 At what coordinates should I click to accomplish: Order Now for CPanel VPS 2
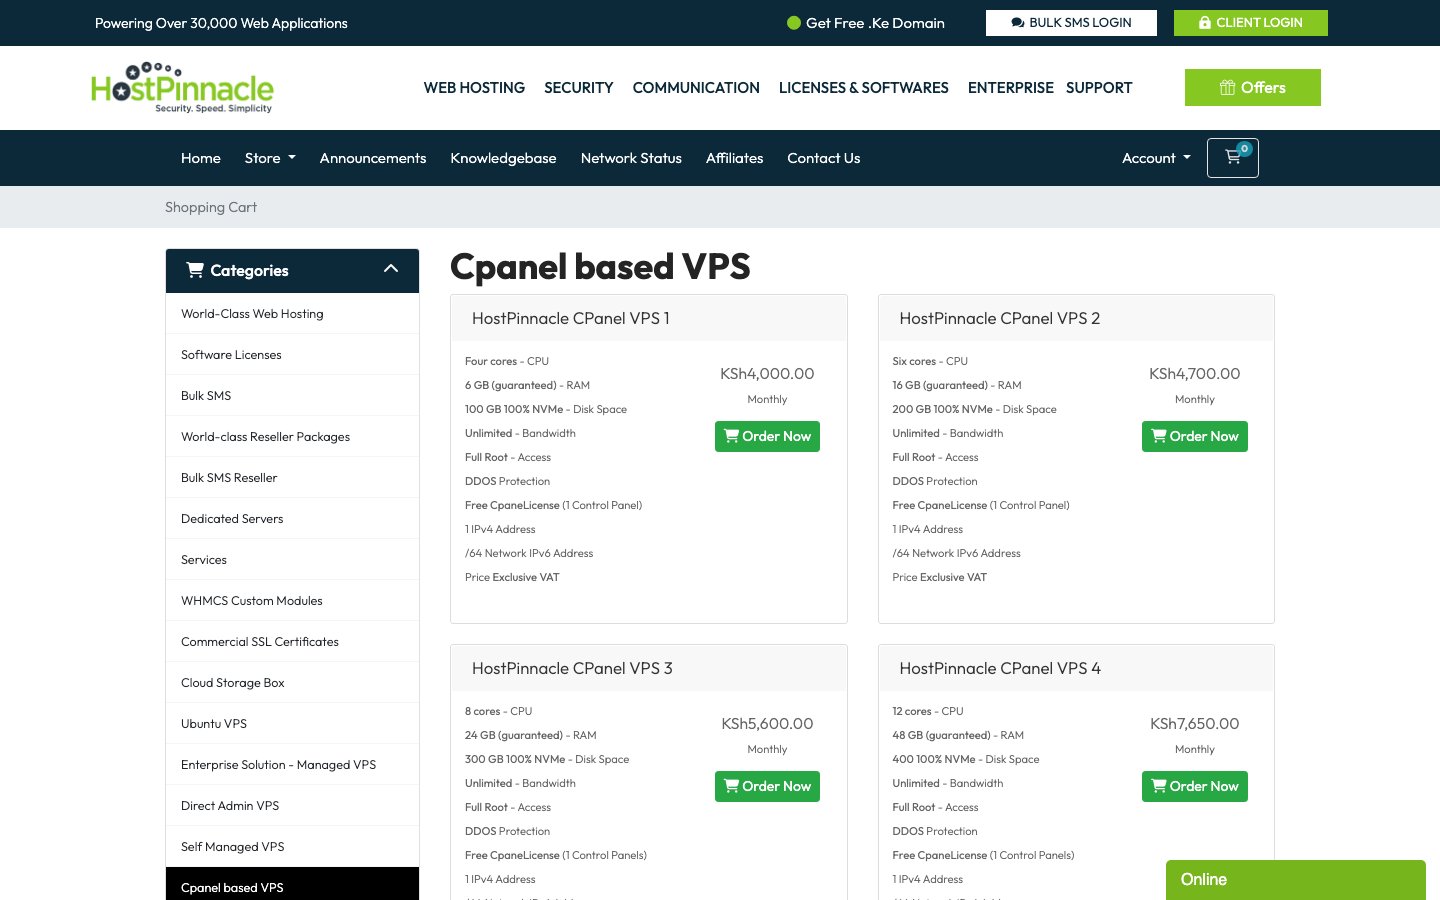(1195, 436)
